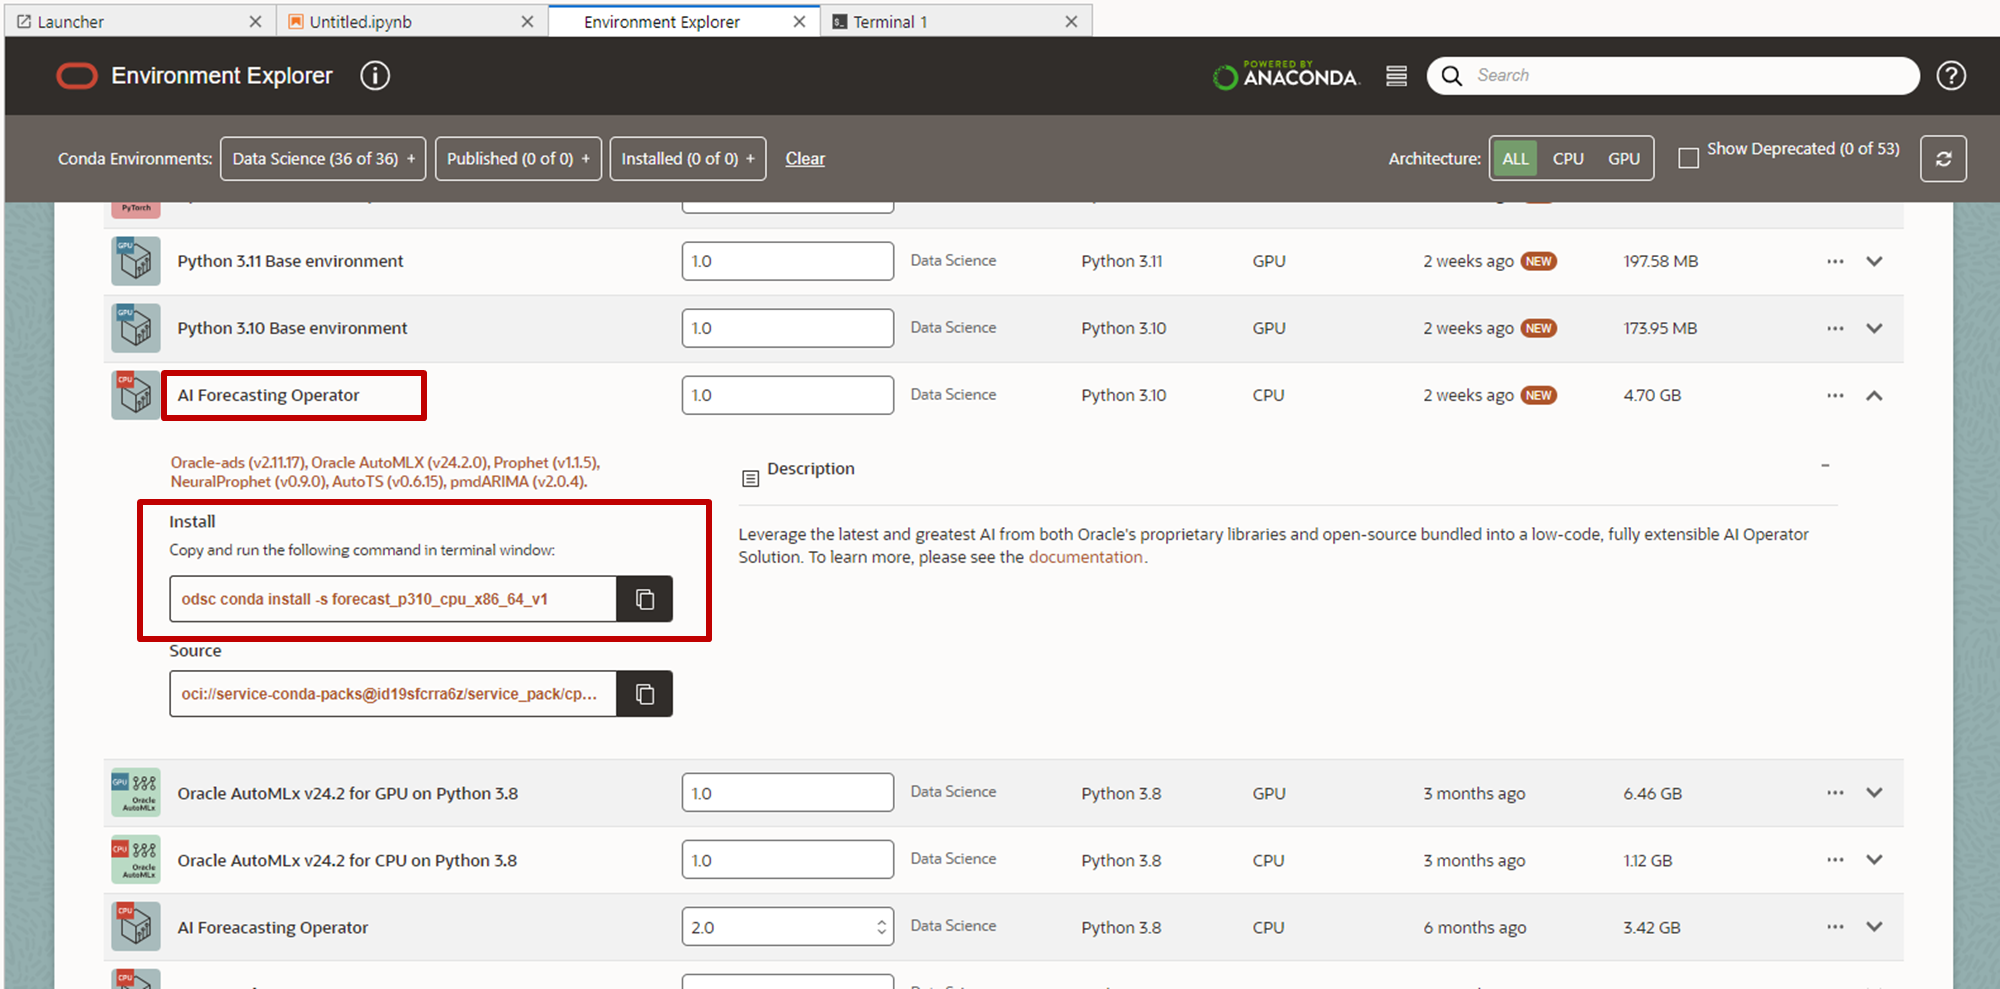The width and height of the screenshot is (2000, 989).
Task: Click the '4.70 GB' size value
Action: click(1652, 395)
